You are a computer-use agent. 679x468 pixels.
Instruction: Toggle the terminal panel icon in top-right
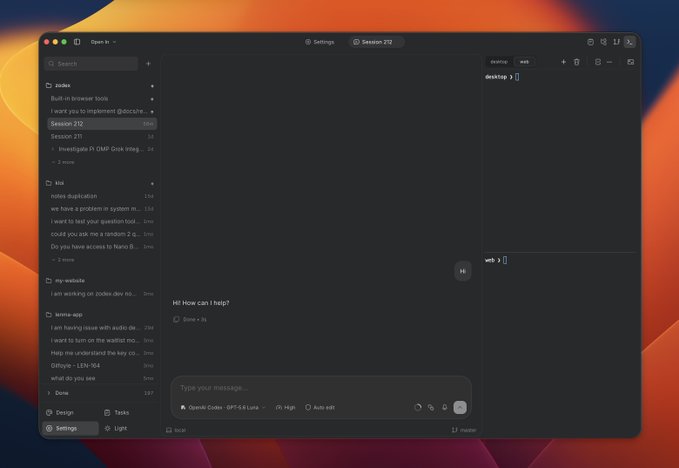point(630,42)
